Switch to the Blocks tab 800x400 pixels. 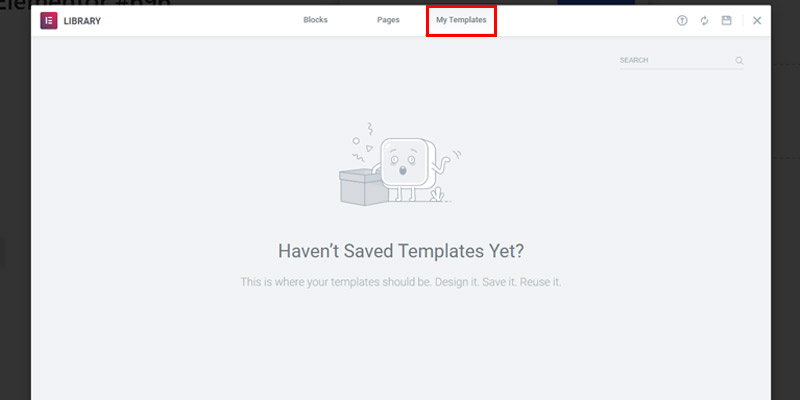click(315, 20)
